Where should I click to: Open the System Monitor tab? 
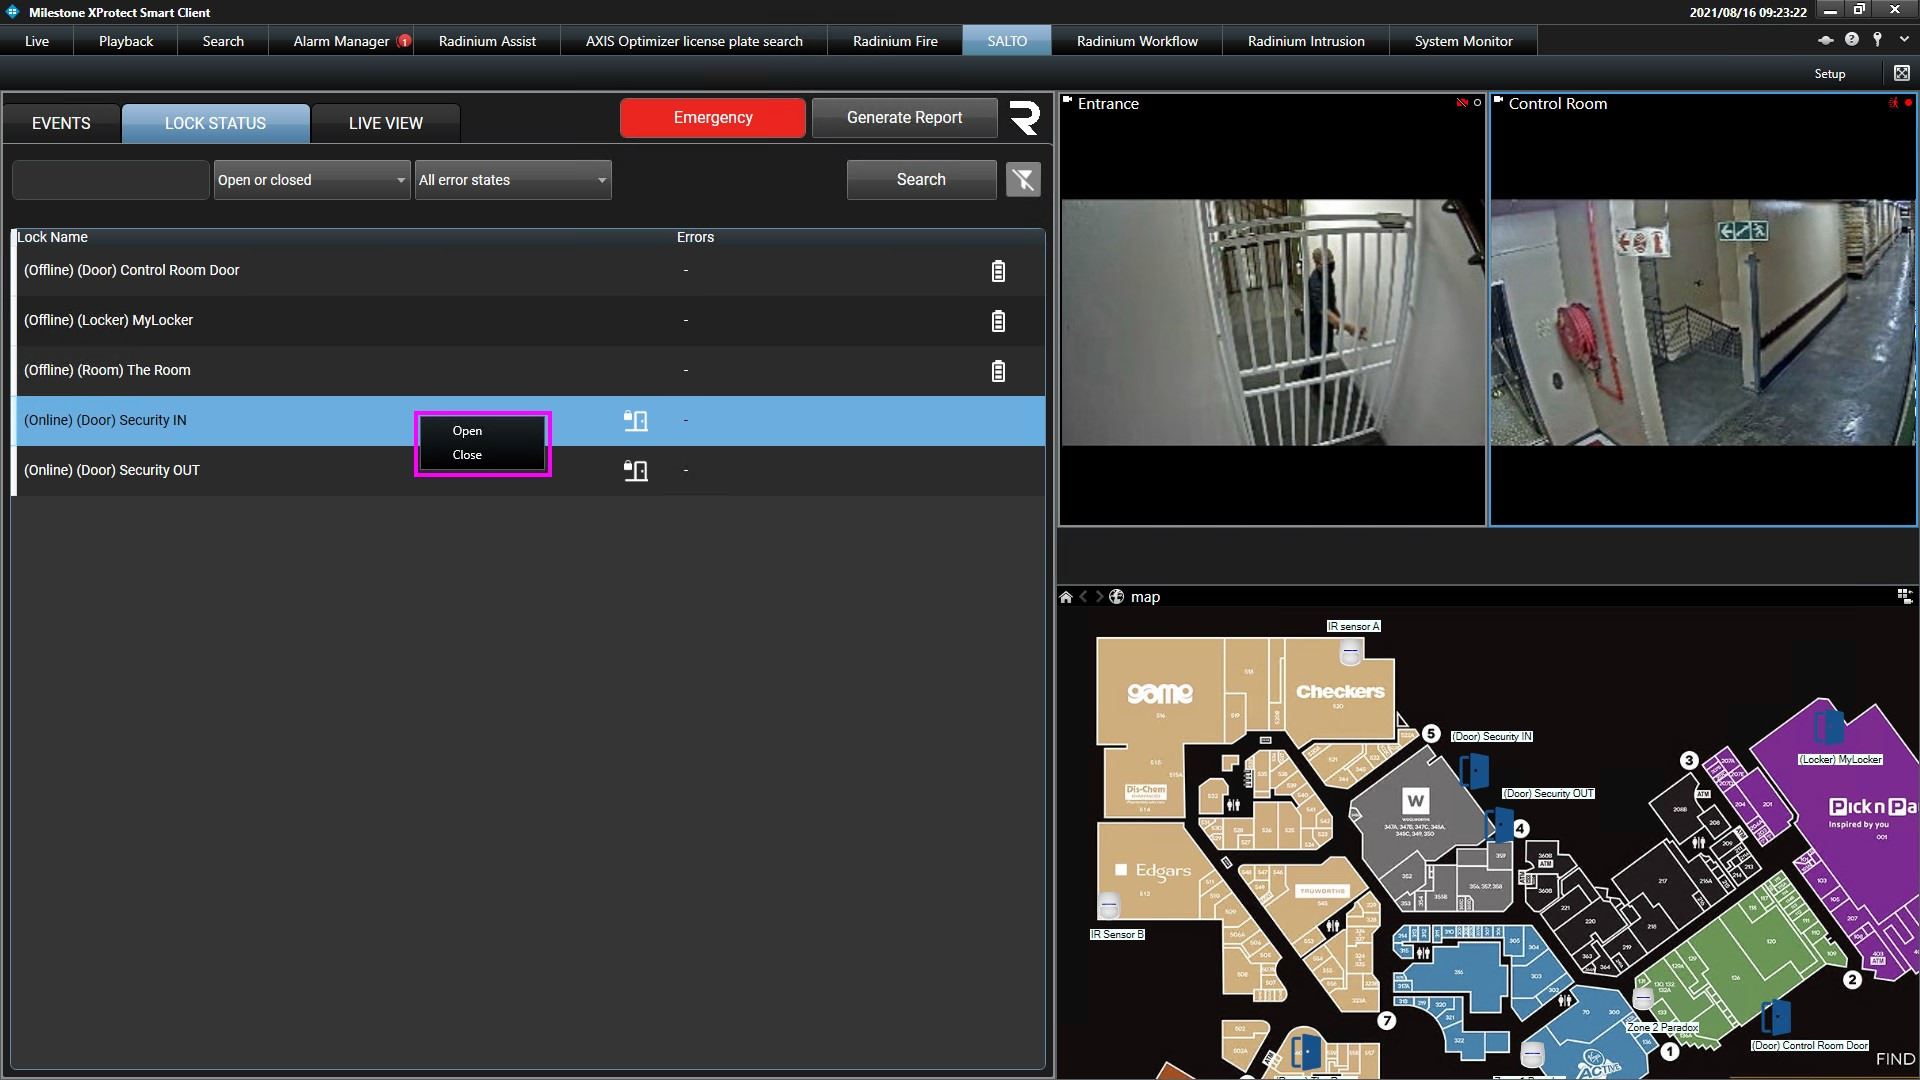1463,41
